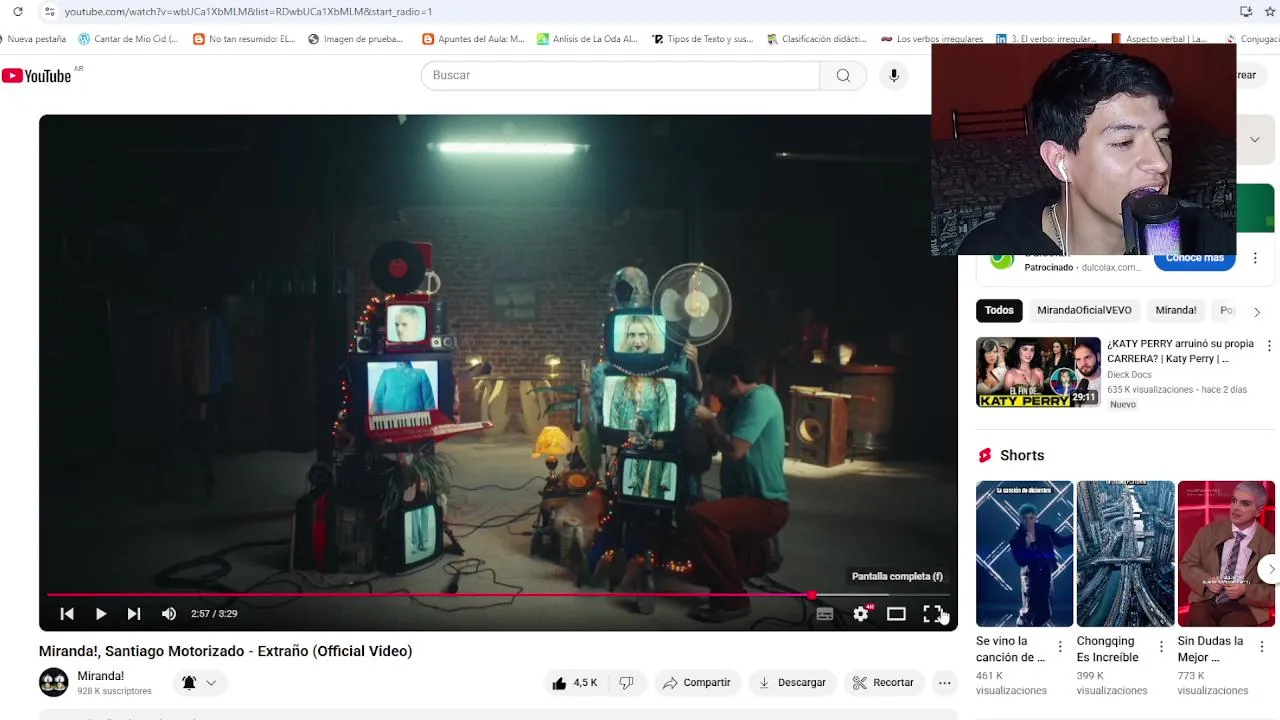Skip to the next video in the player
Viewport: 1280px width, 720px height.
pyautogui.click(x=134, y=614)
